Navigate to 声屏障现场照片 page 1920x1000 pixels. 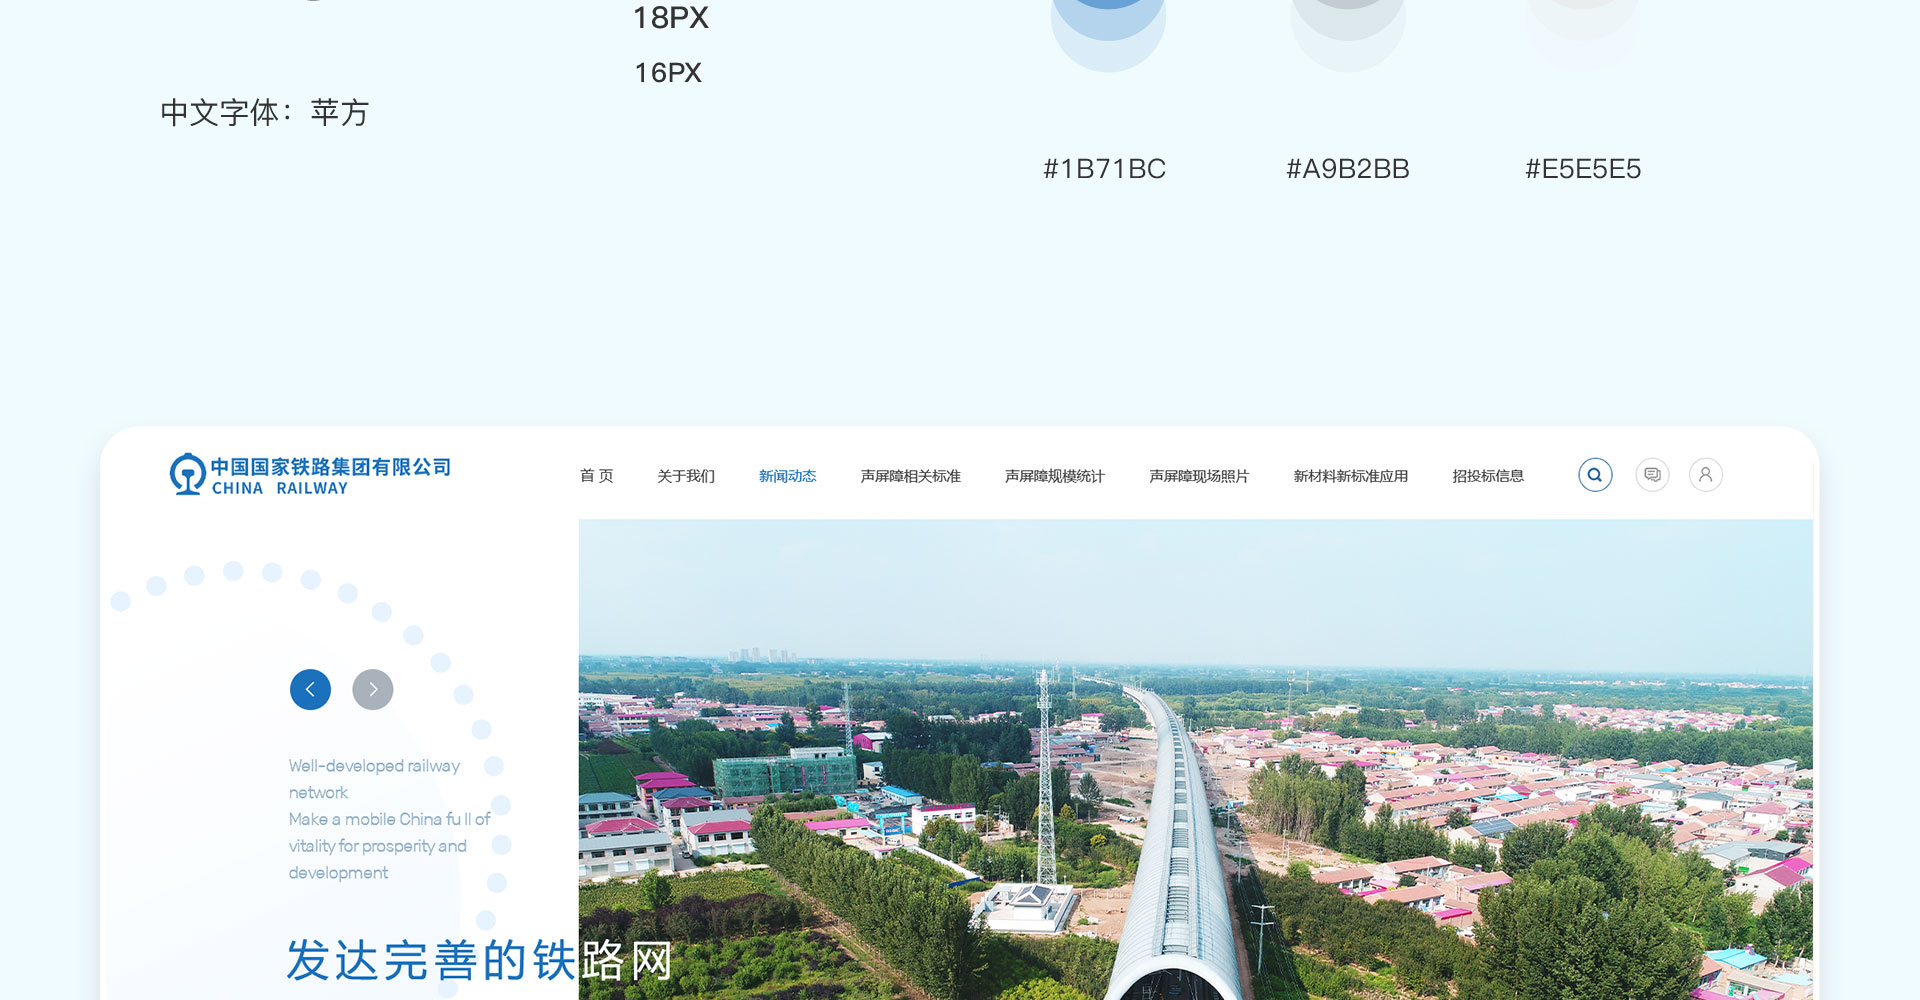tap(1198, 476)
